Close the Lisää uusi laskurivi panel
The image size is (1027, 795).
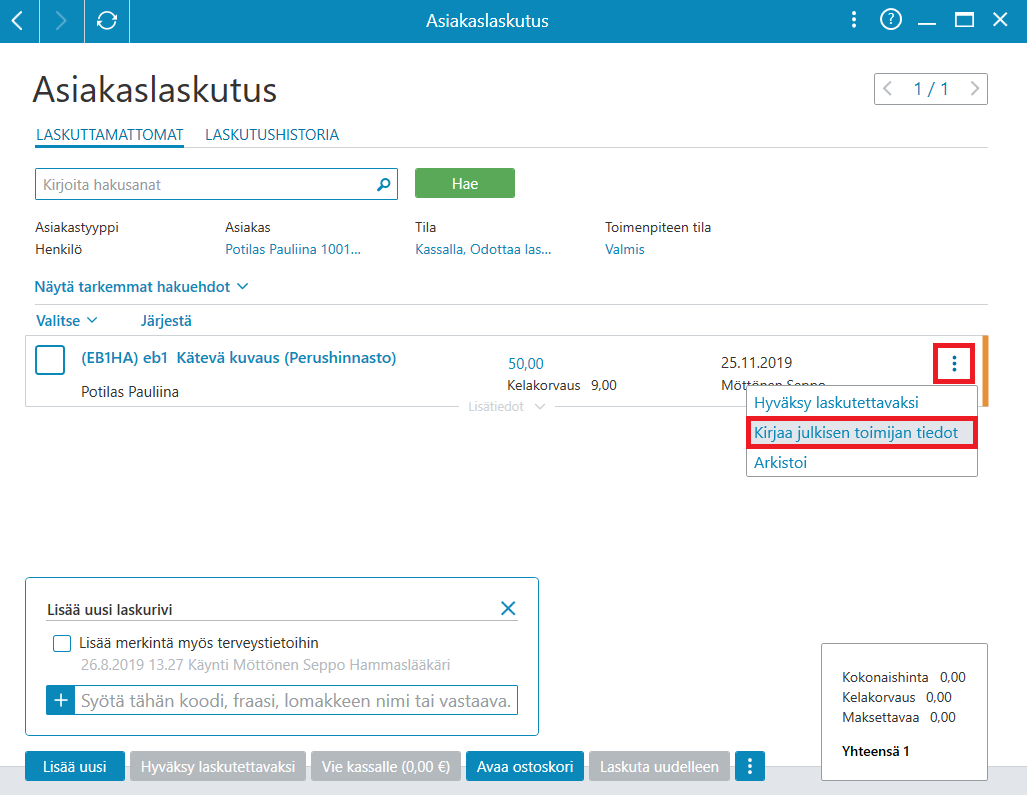pos(508,608)
